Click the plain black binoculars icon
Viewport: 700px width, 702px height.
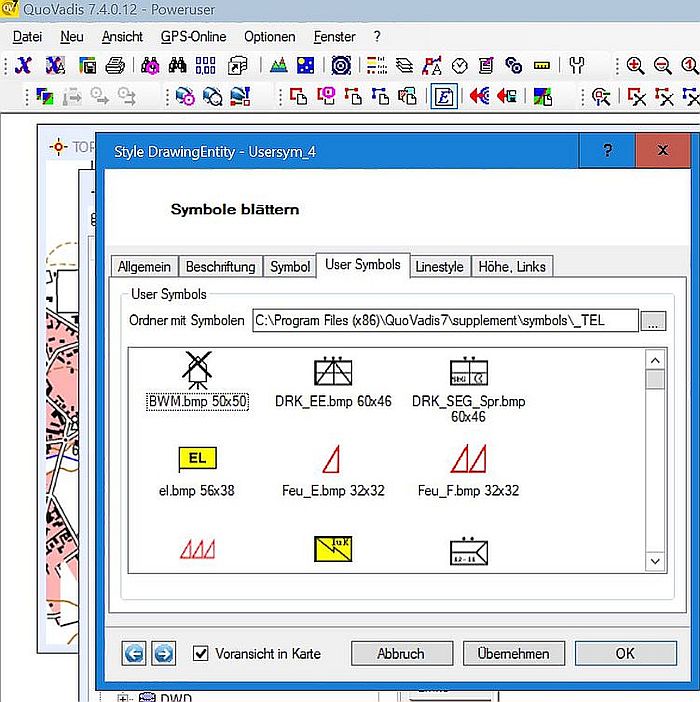178,66
